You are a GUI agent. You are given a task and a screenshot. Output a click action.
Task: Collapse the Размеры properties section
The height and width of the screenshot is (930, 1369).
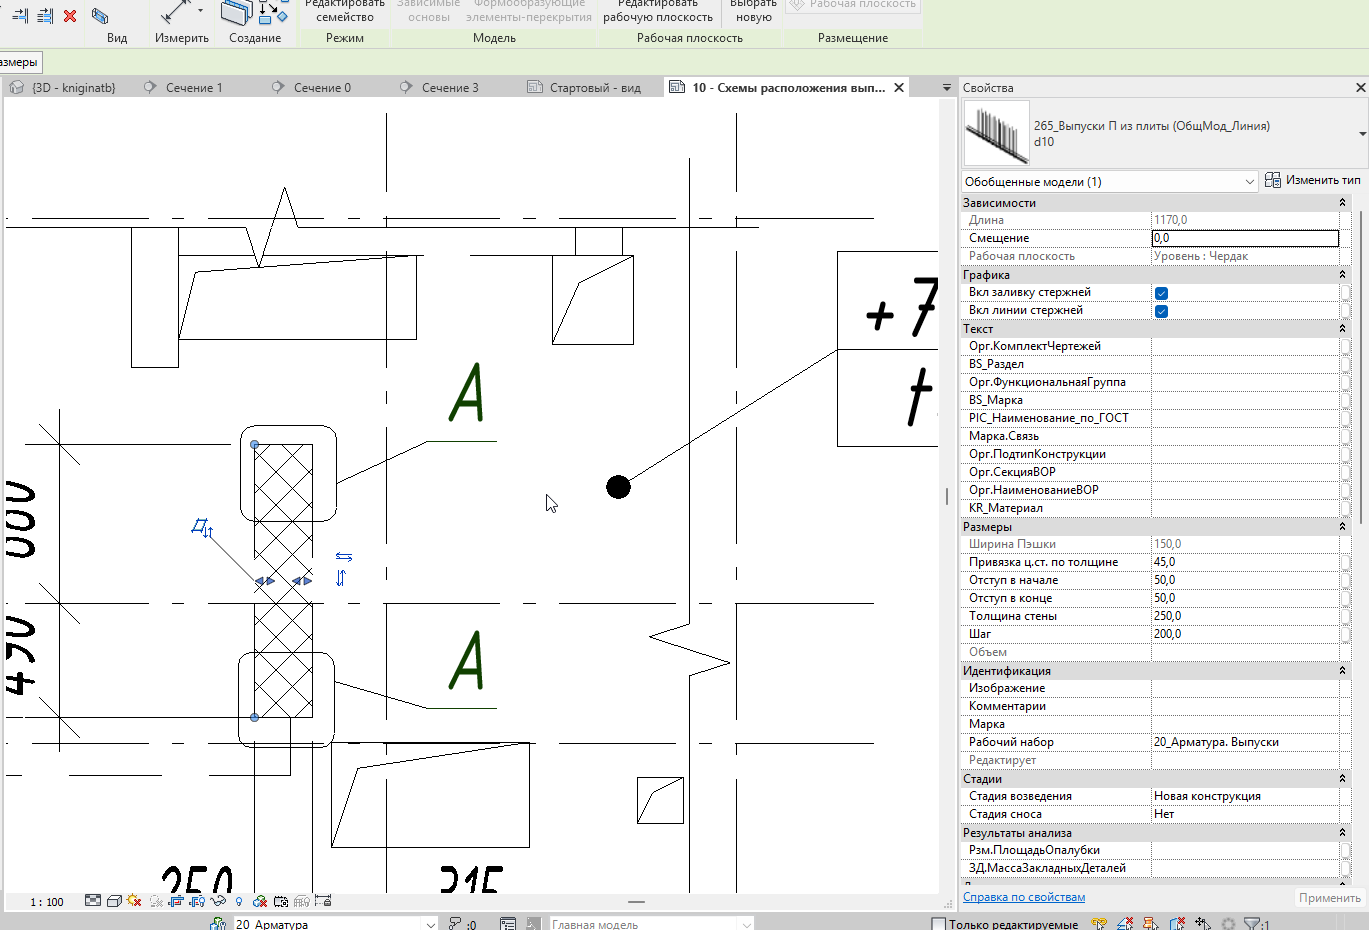click(1342, 527)
